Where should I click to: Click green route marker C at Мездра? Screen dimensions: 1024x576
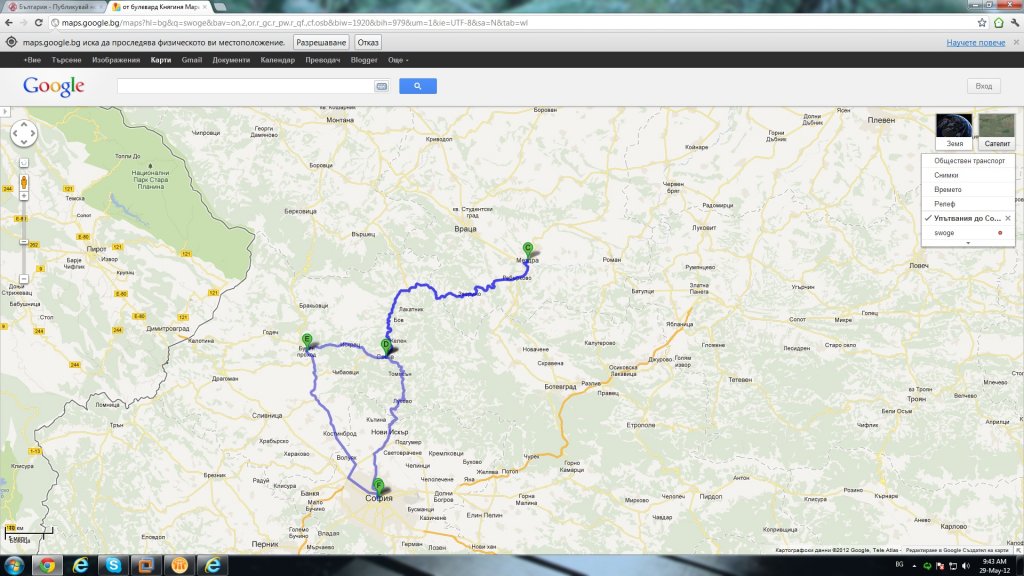[x=528, y=249]
